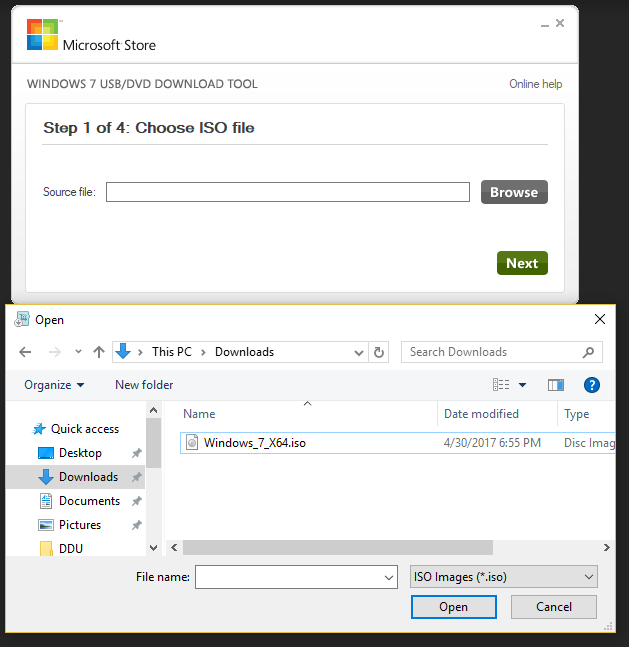Click New folder
The width and height of the screenshot is (629, 647).
(x=144, y=385)
